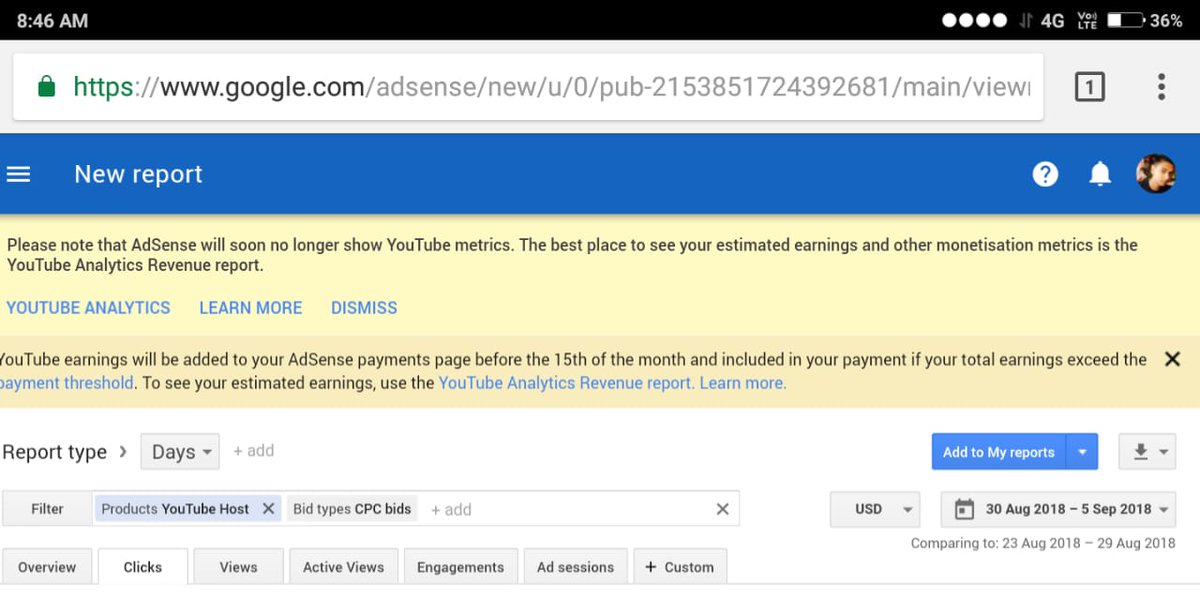The height and width of the screenshot is (600, 1200).
Task: Tap the 8:46 AM clock
Action: point(52,20)
